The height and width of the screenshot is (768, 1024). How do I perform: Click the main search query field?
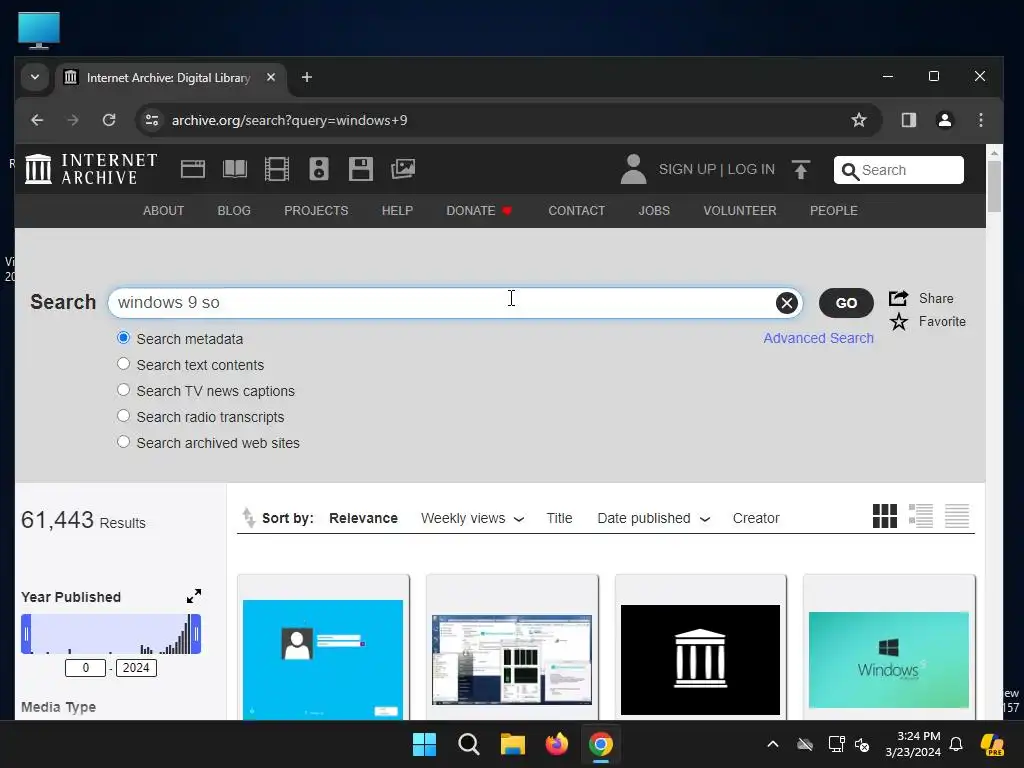pyautogui.click(x=455, y=303)
